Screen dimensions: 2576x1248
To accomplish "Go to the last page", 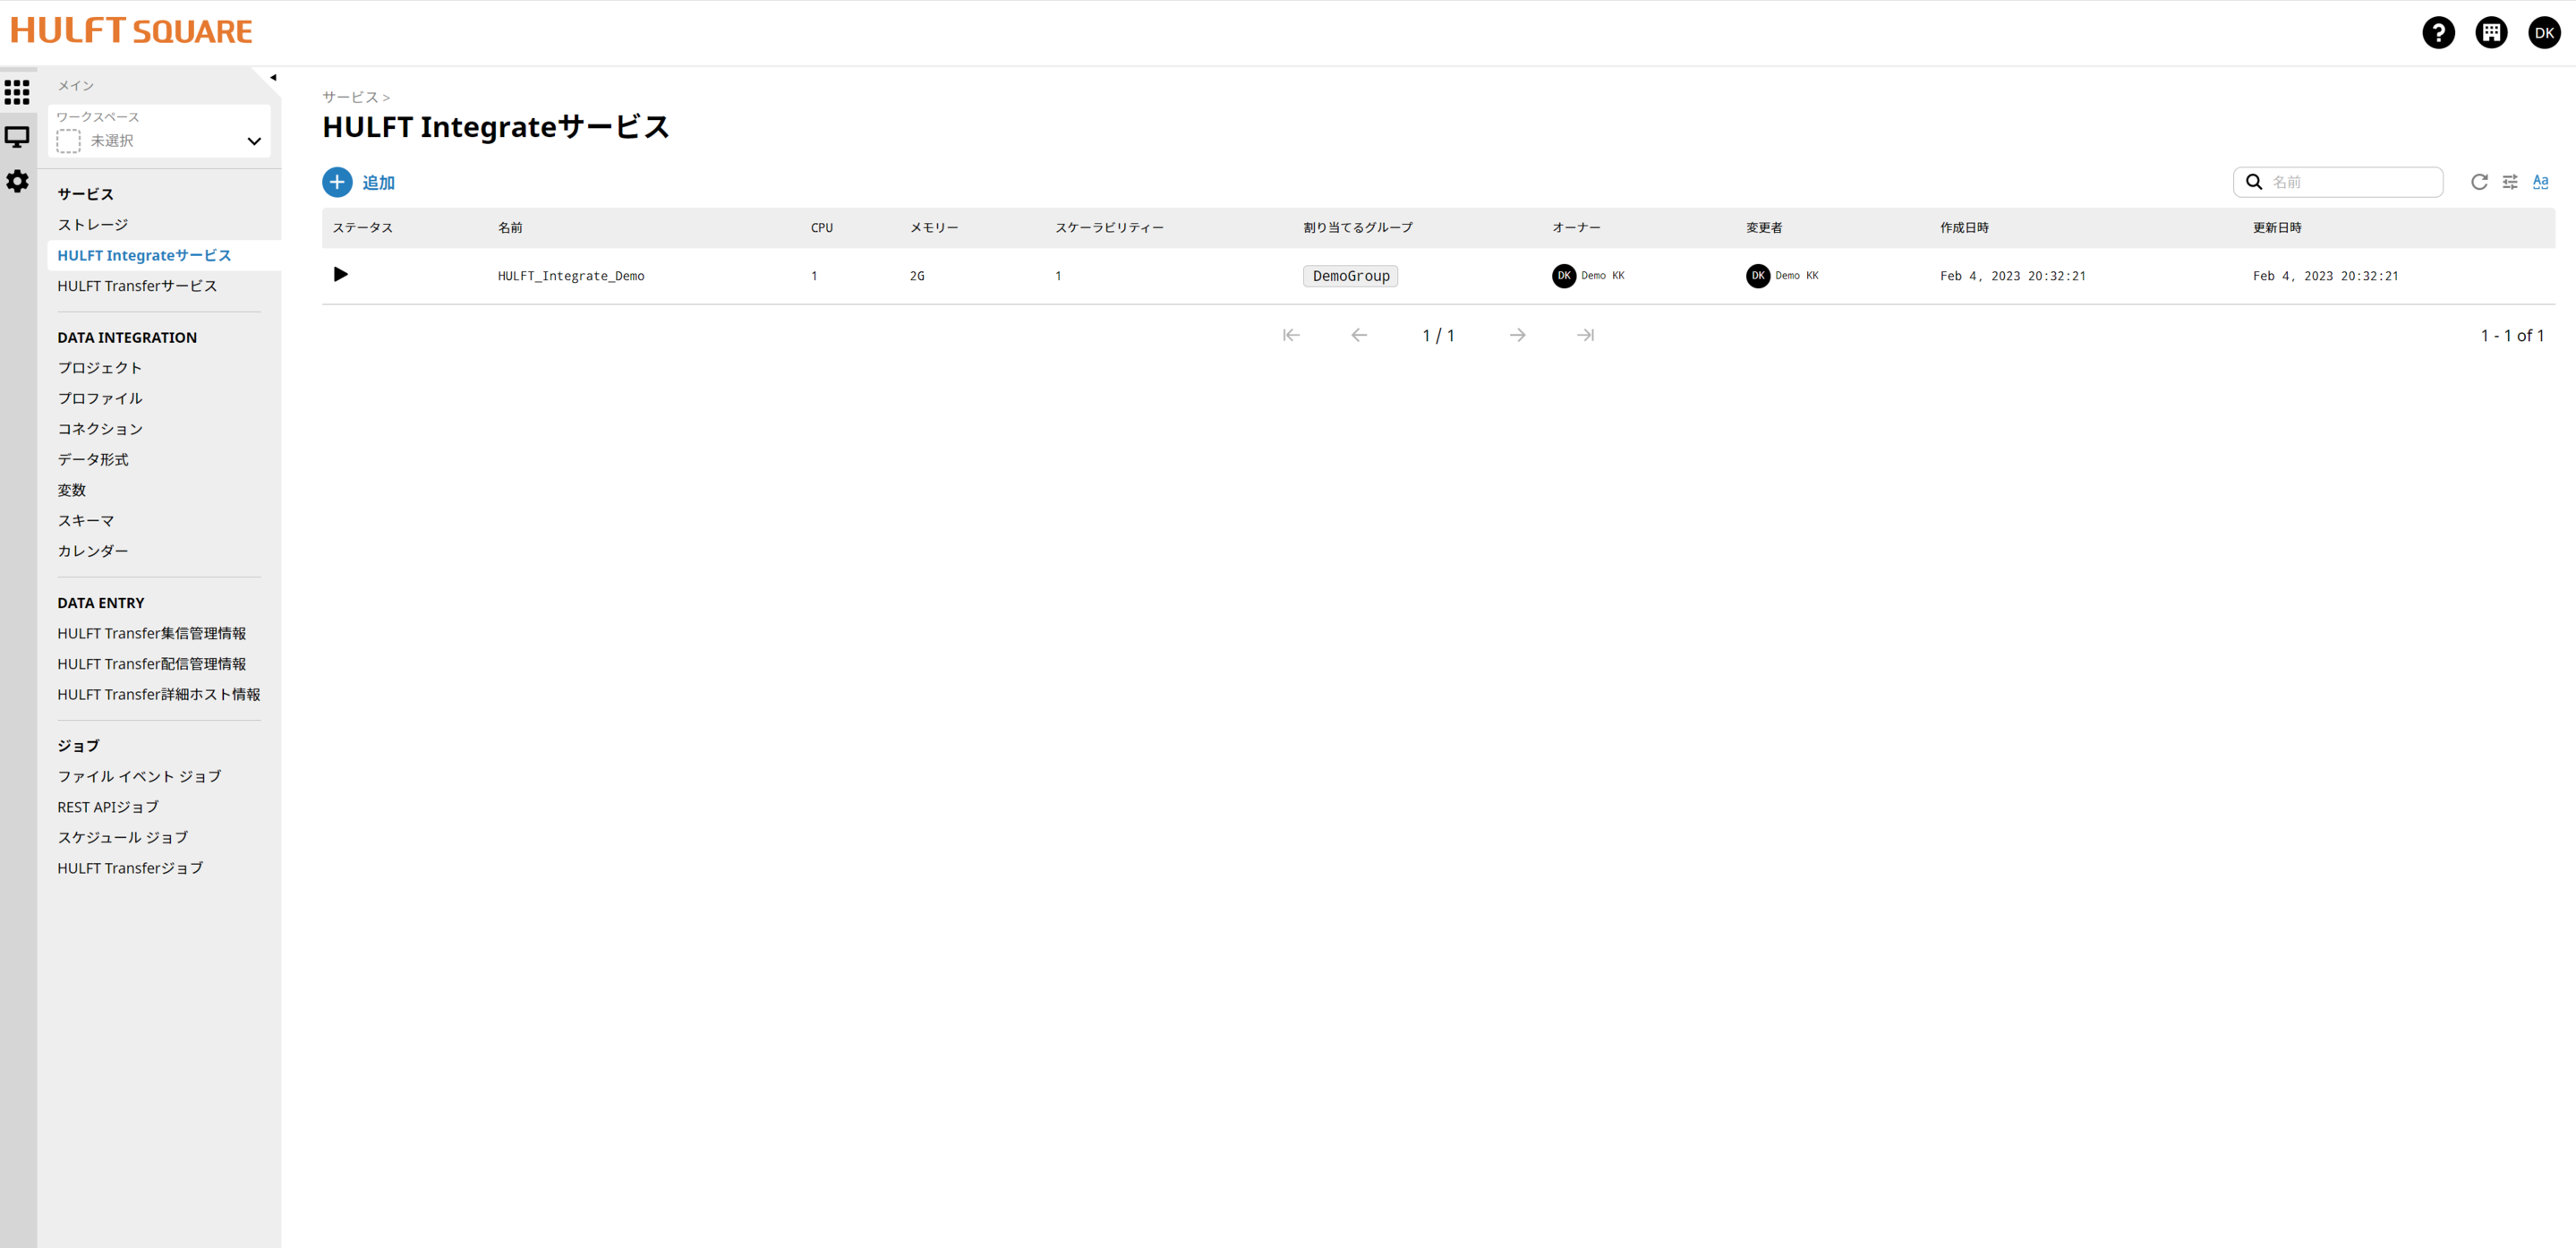I will point(1585,335).
